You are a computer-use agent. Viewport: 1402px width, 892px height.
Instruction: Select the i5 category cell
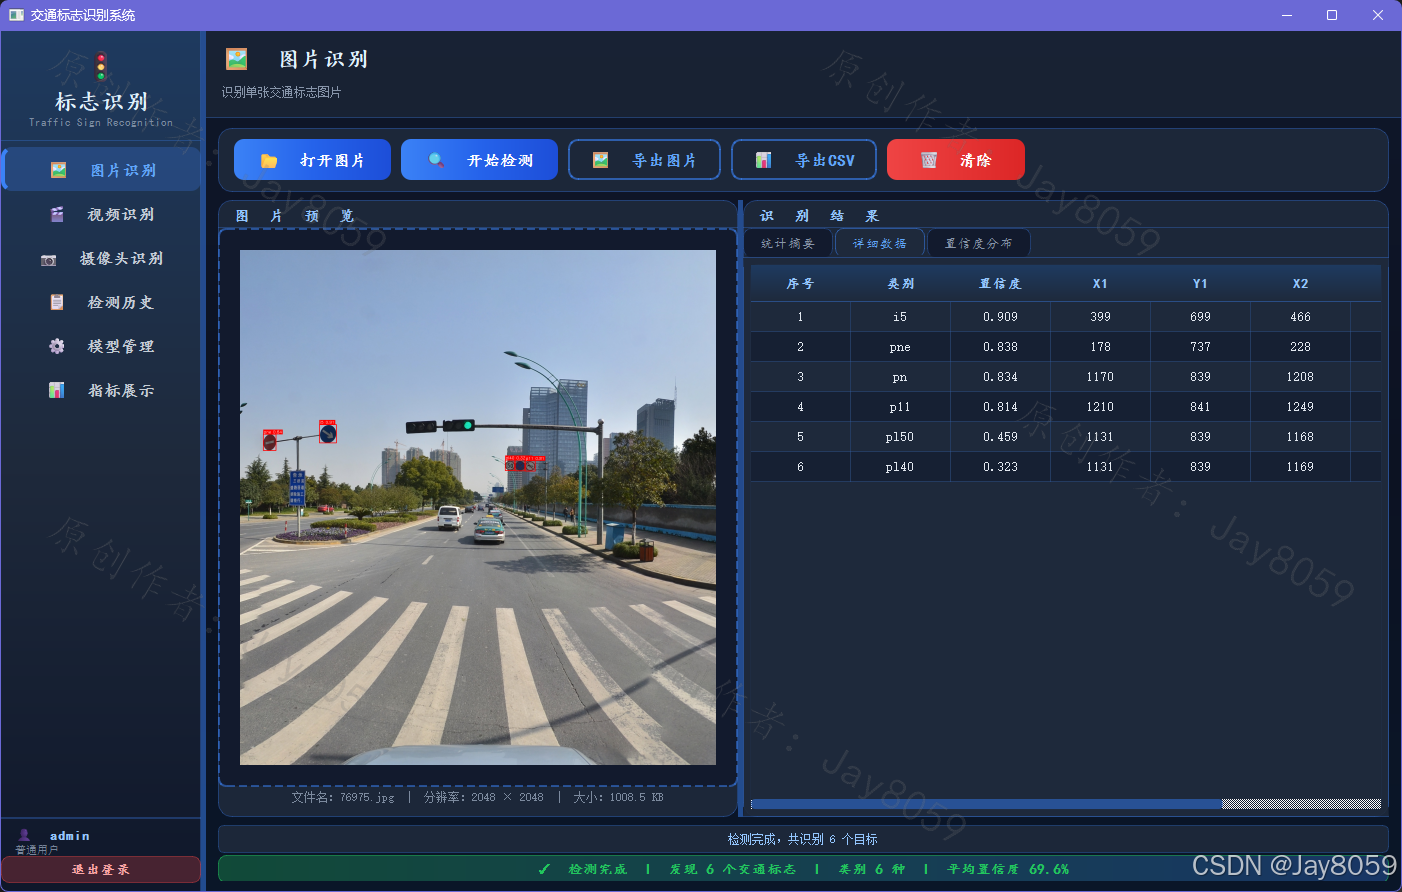(x=900, y=317)
